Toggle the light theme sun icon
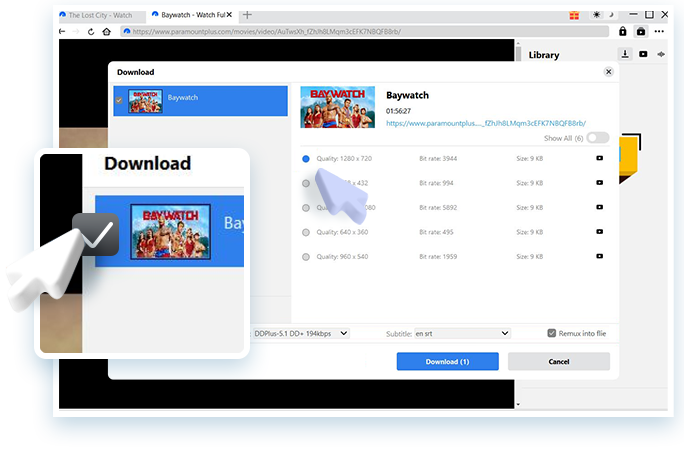This screenshot has width=684, height=449. [596, 15]
